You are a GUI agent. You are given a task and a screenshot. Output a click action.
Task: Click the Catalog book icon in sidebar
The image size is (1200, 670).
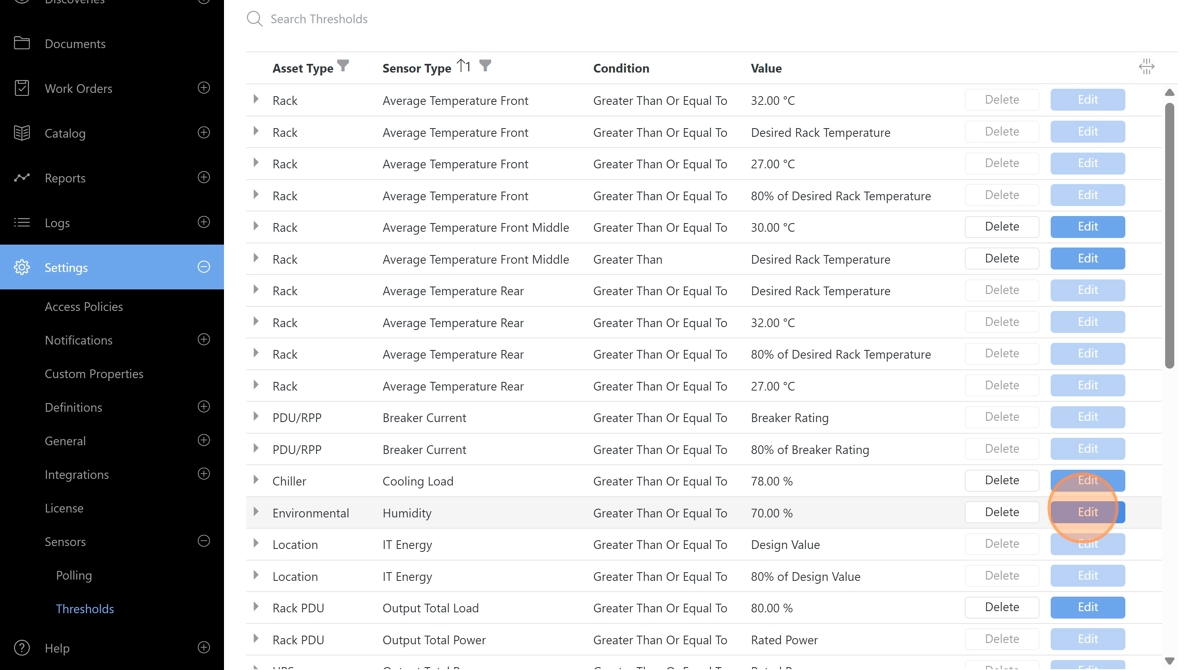(22, 133)
